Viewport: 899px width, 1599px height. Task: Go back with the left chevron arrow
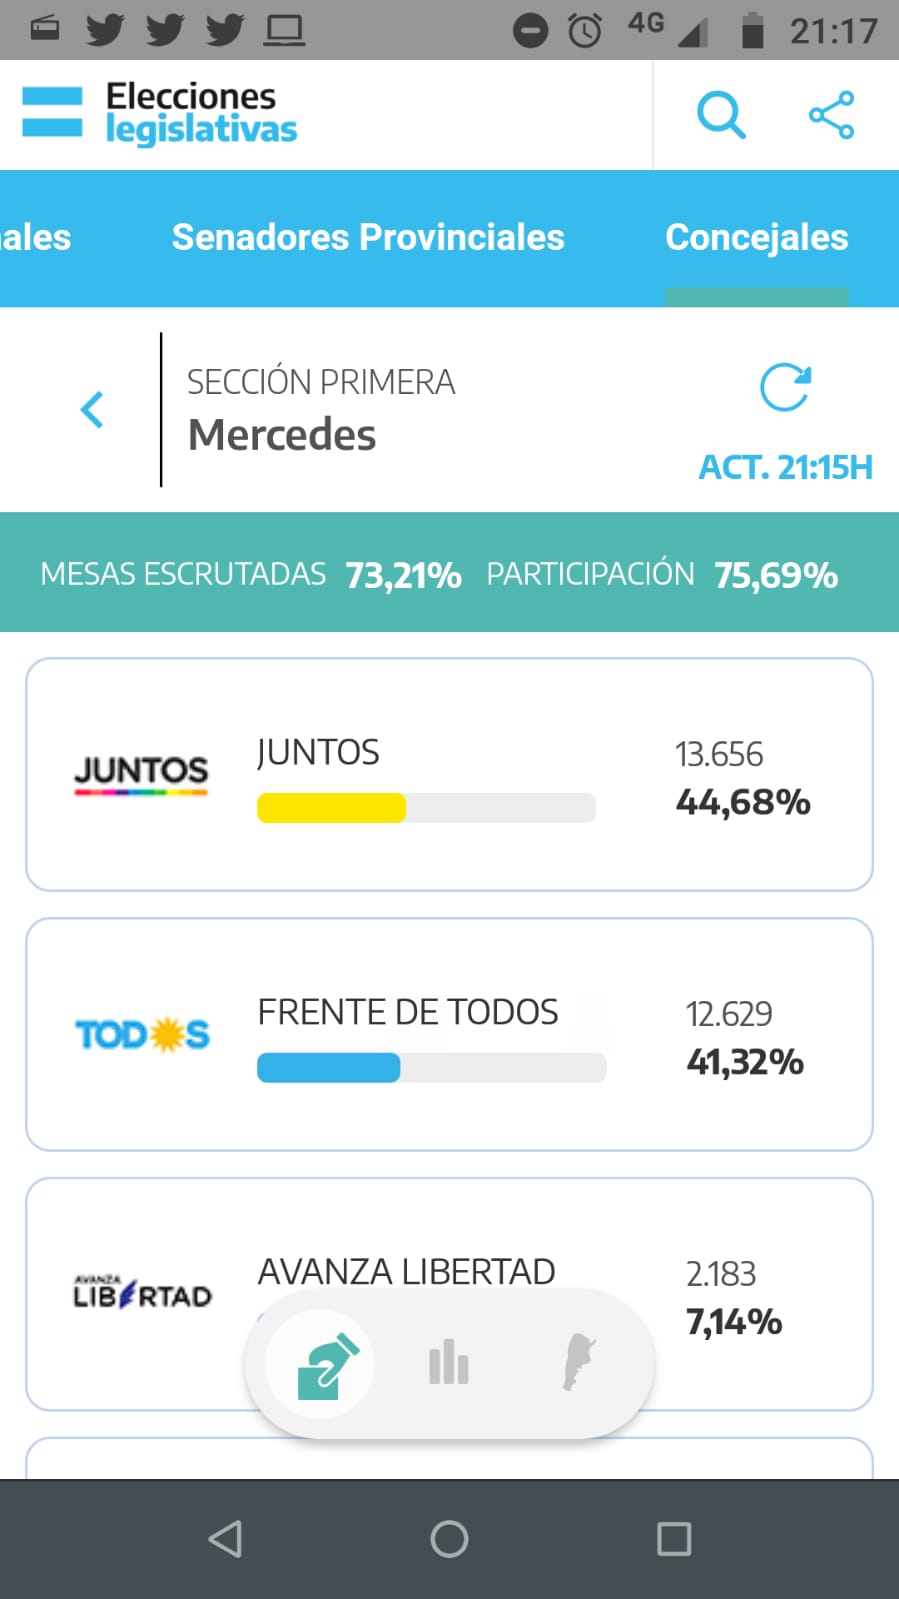[x=92, y=409]
